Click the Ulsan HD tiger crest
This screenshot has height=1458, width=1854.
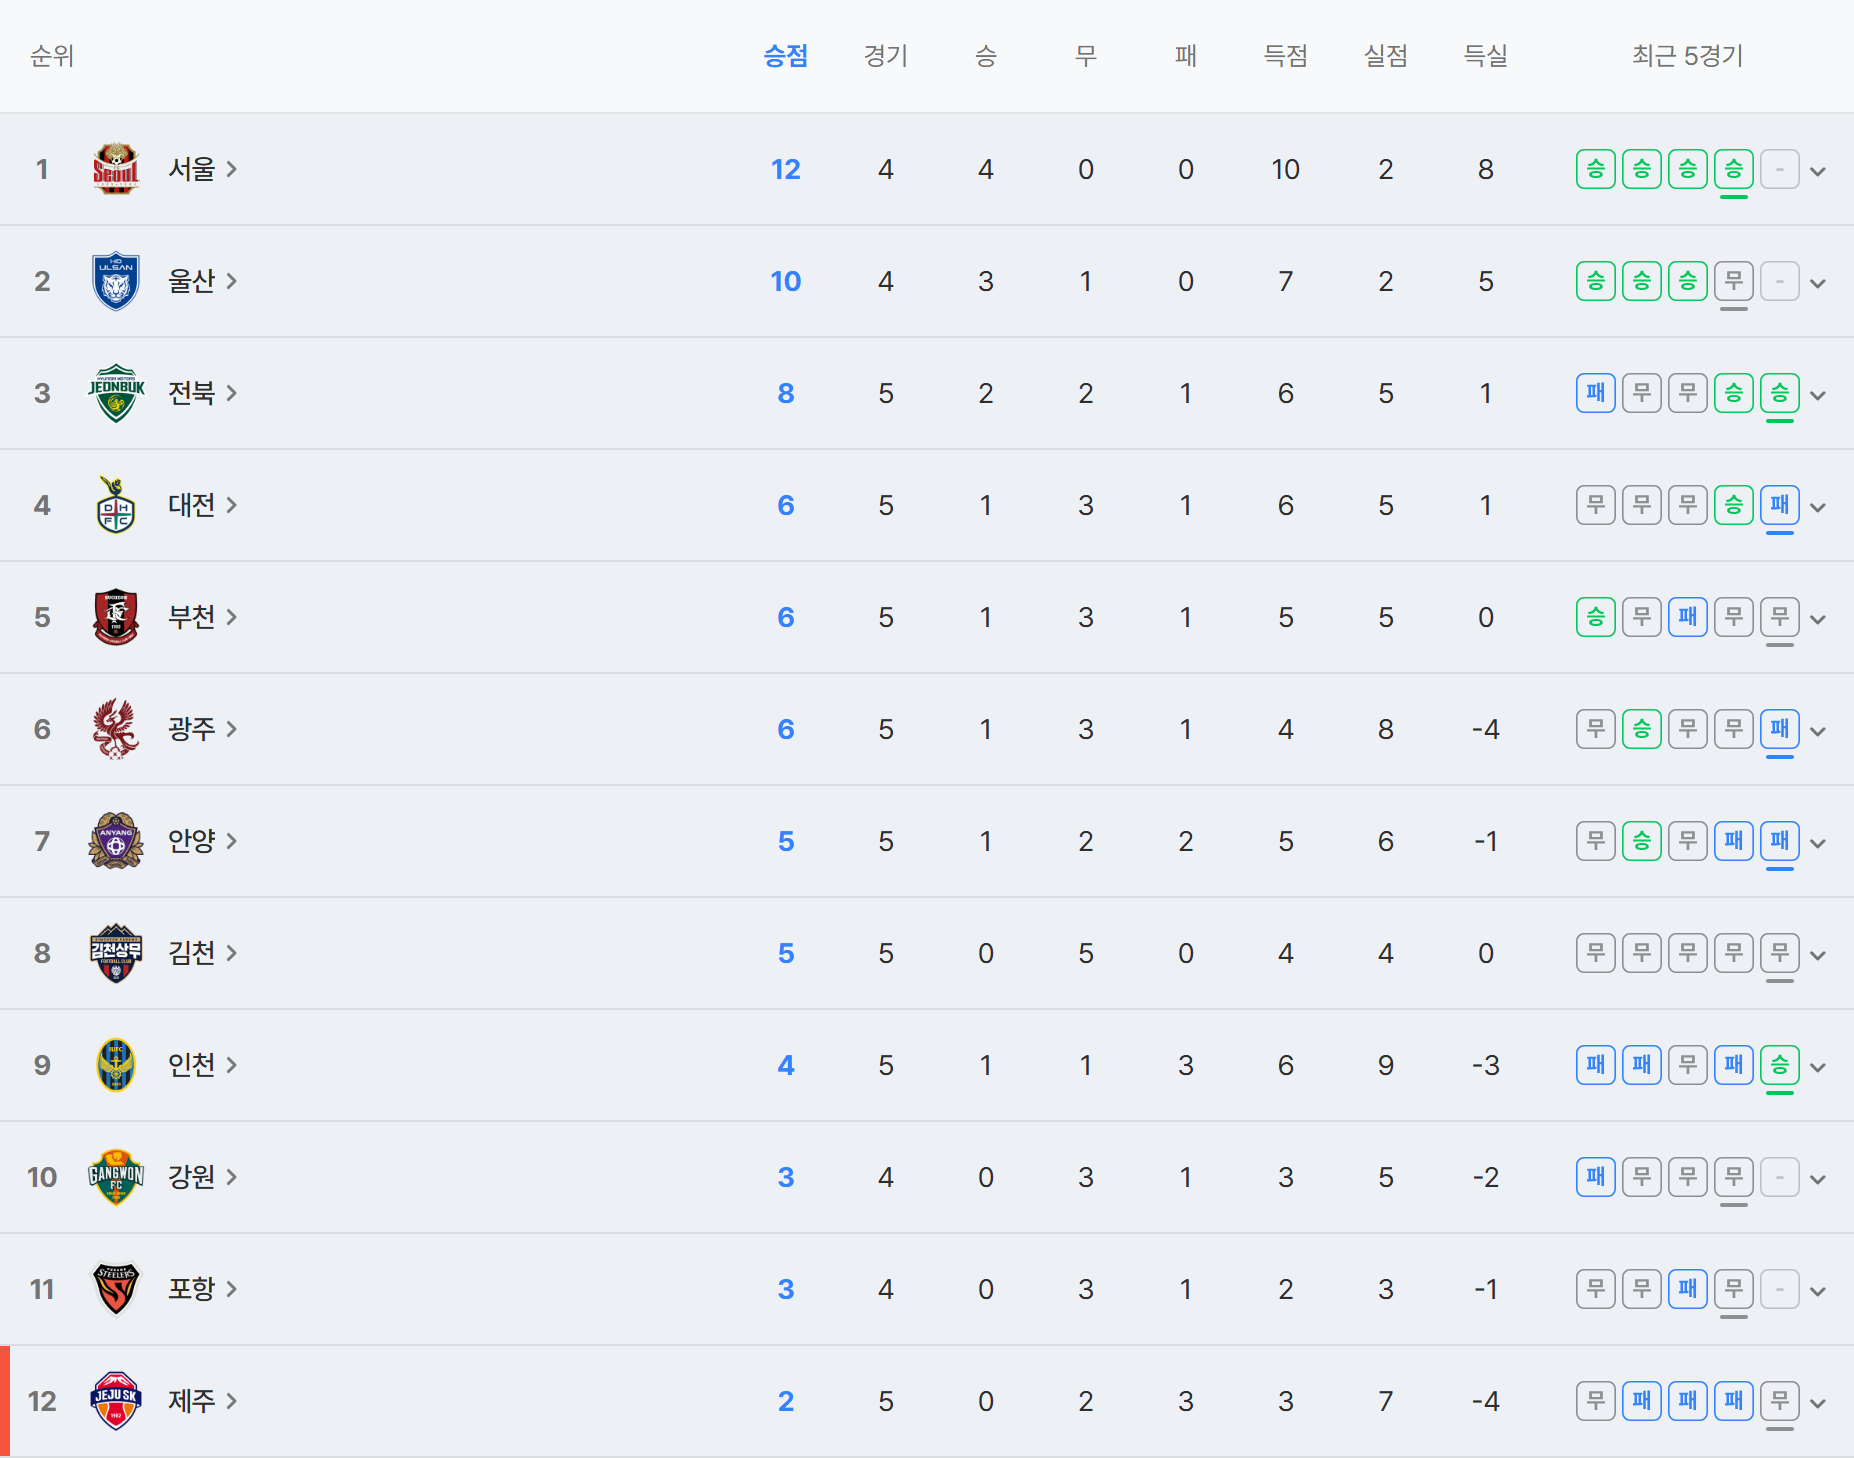click(116, 281)
